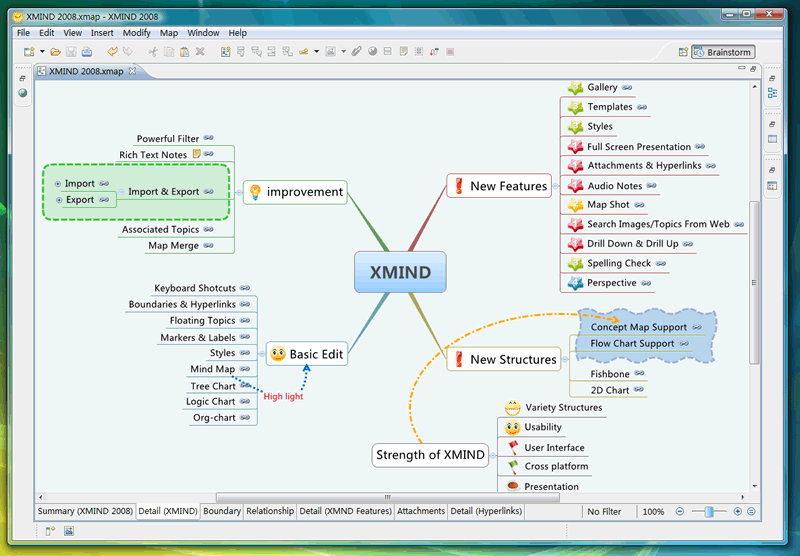Click the No Filter status entry

pyautogui.click(x=604, y=512)
